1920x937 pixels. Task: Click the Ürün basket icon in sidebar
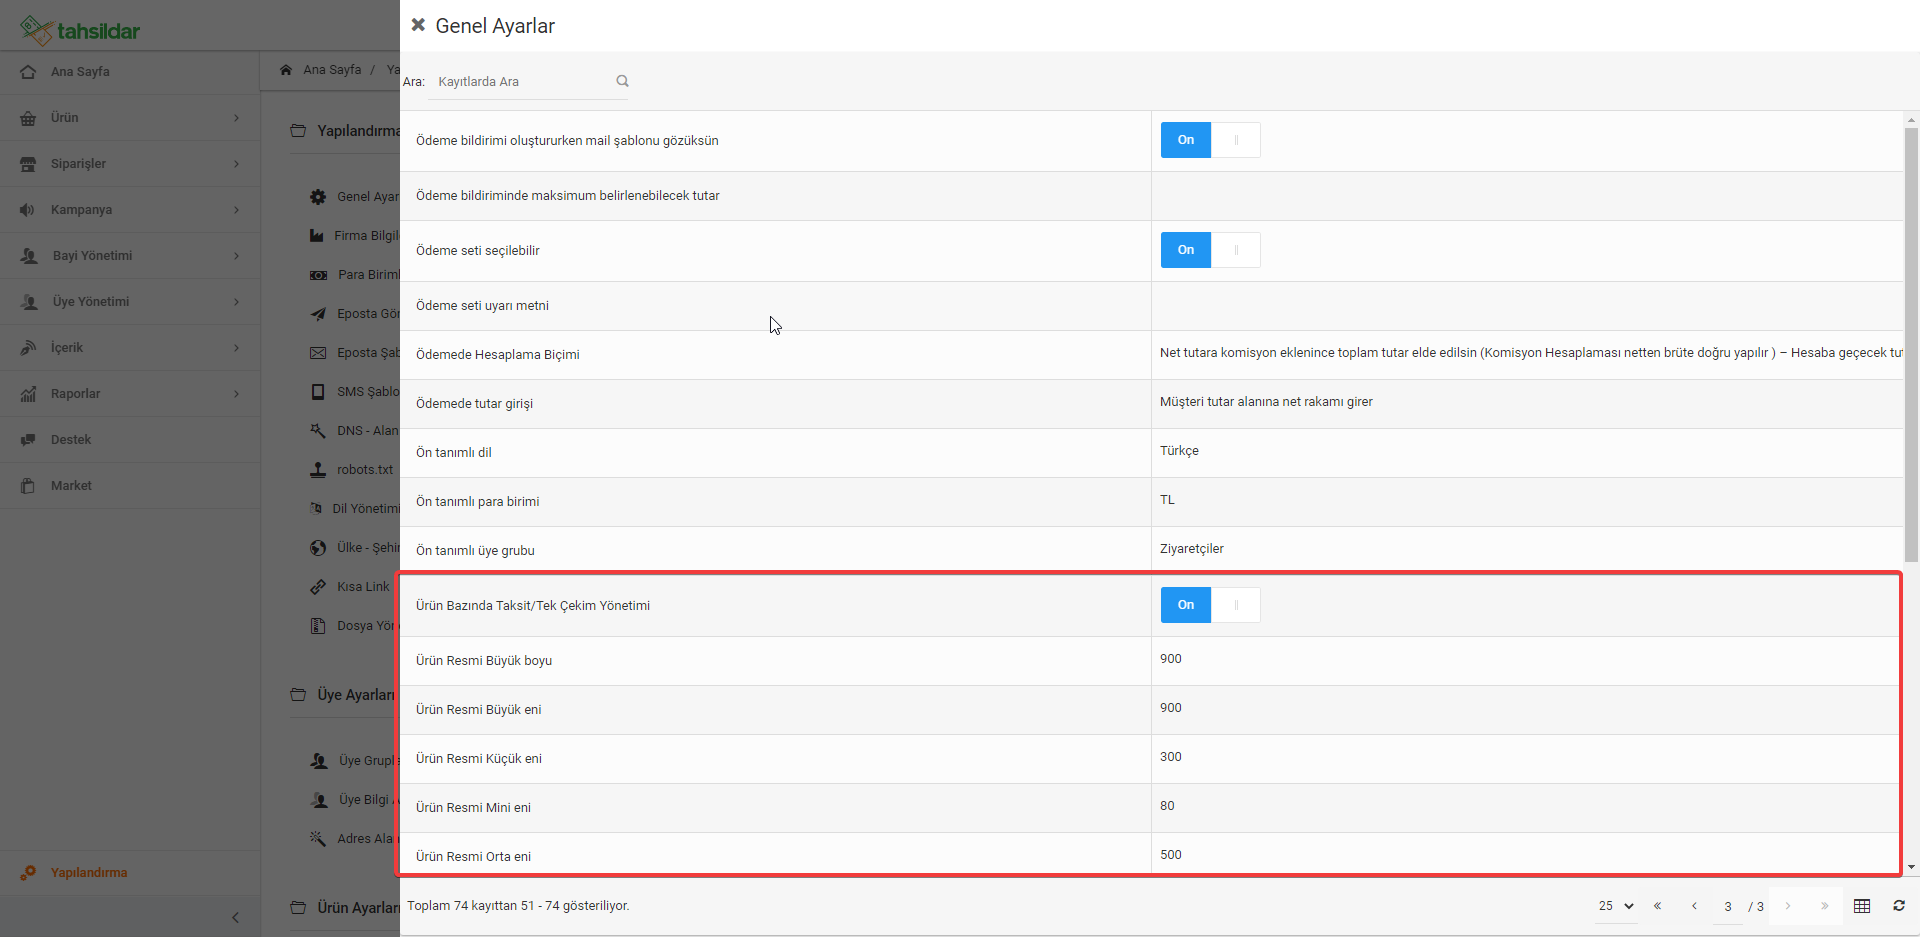pyautogui.click(x=28, y=118)
